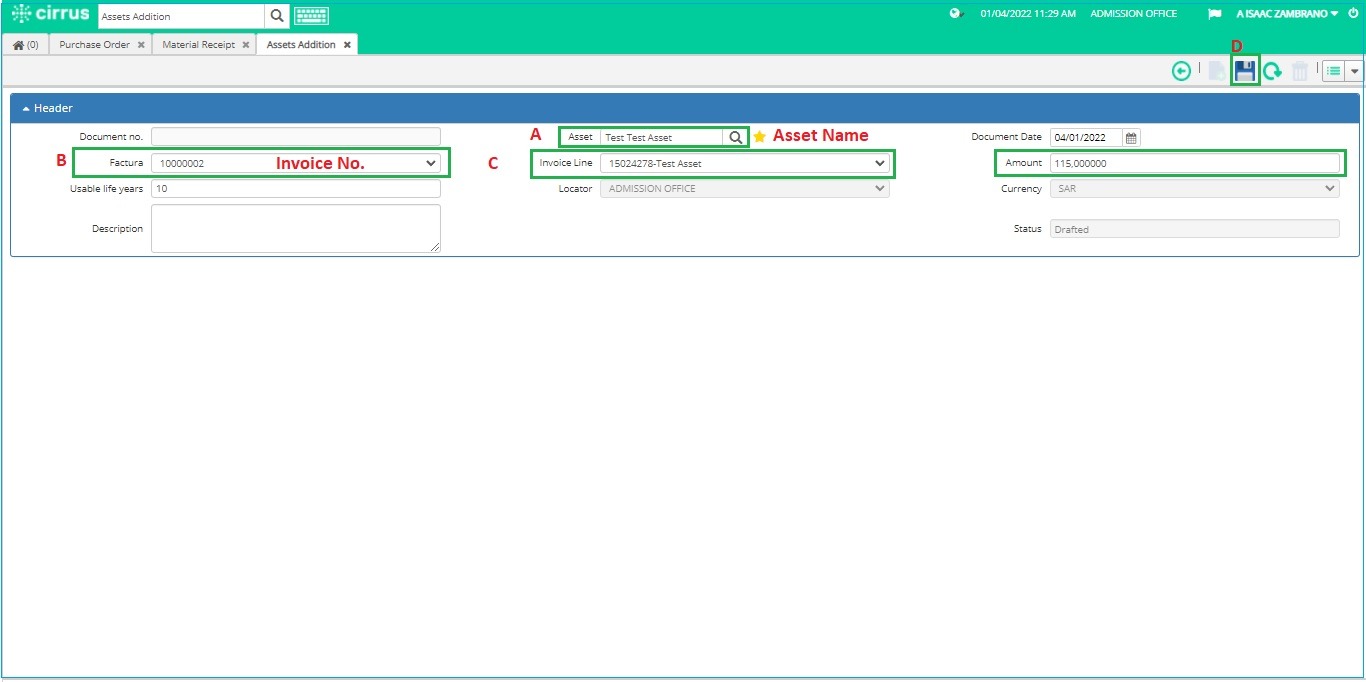Click the cirrus logo
The height and width of the screenshot is (682, 1366).
[50, 14]
